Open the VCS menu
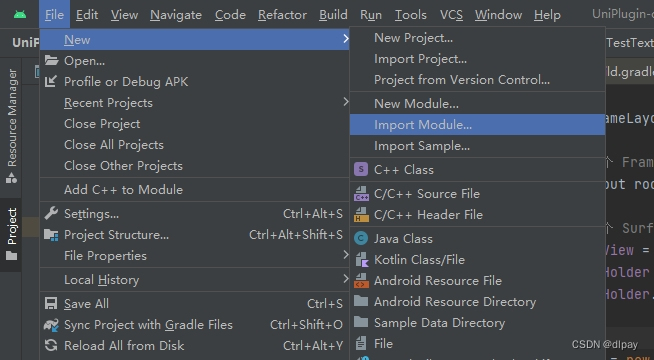This screenshot has height=360, width=654. 451,15
